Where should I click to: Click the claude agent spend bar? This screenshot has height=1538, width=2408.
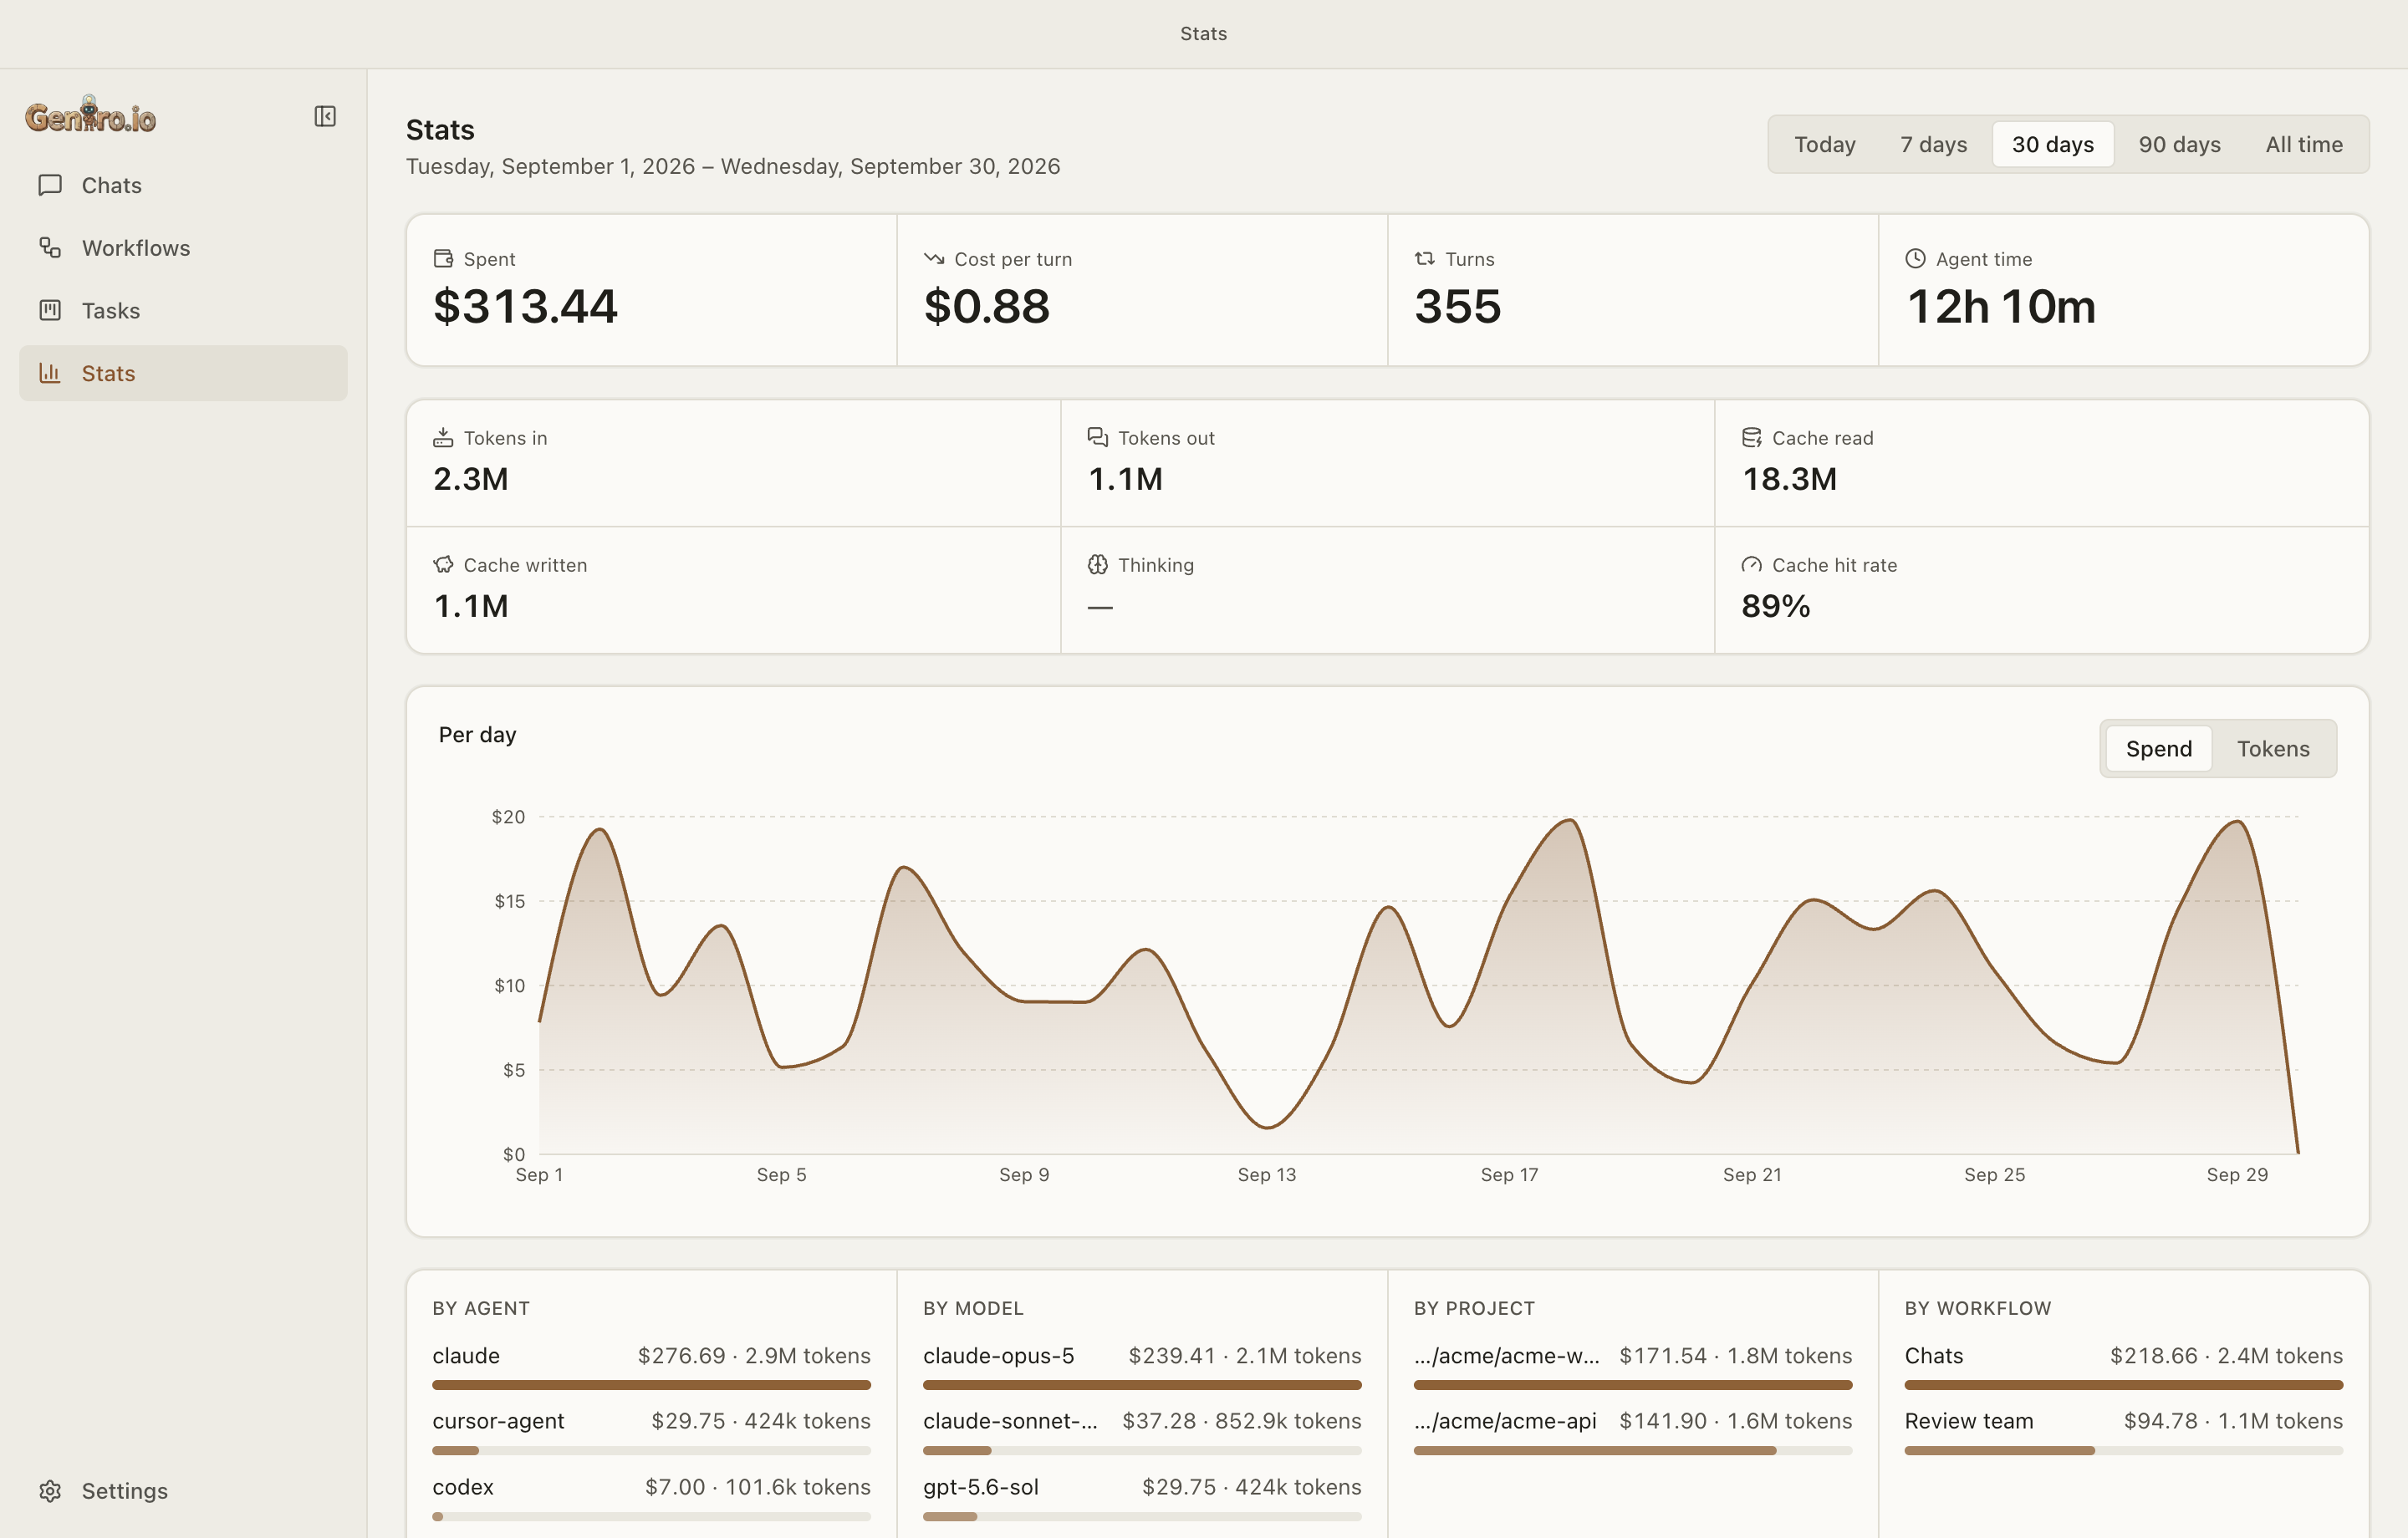pyautogui.click(x=651, y=1384)
